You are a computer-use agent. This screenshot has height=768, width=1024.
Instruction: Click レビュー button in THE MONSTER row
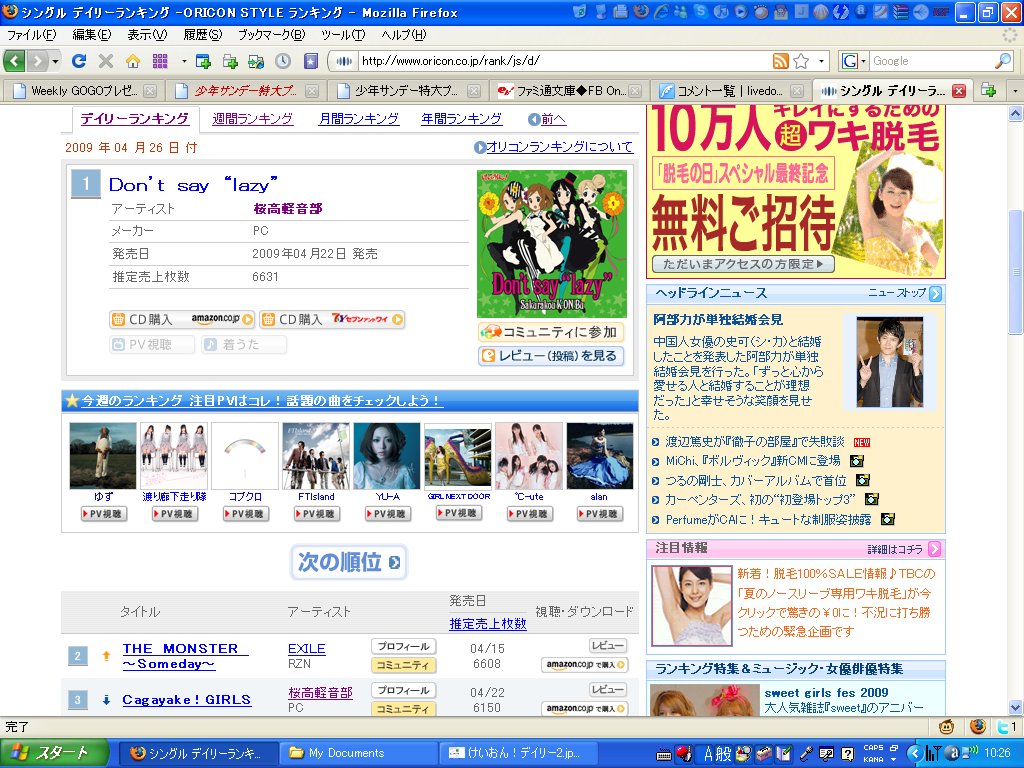pyautogui.click(x=607, y=646)
